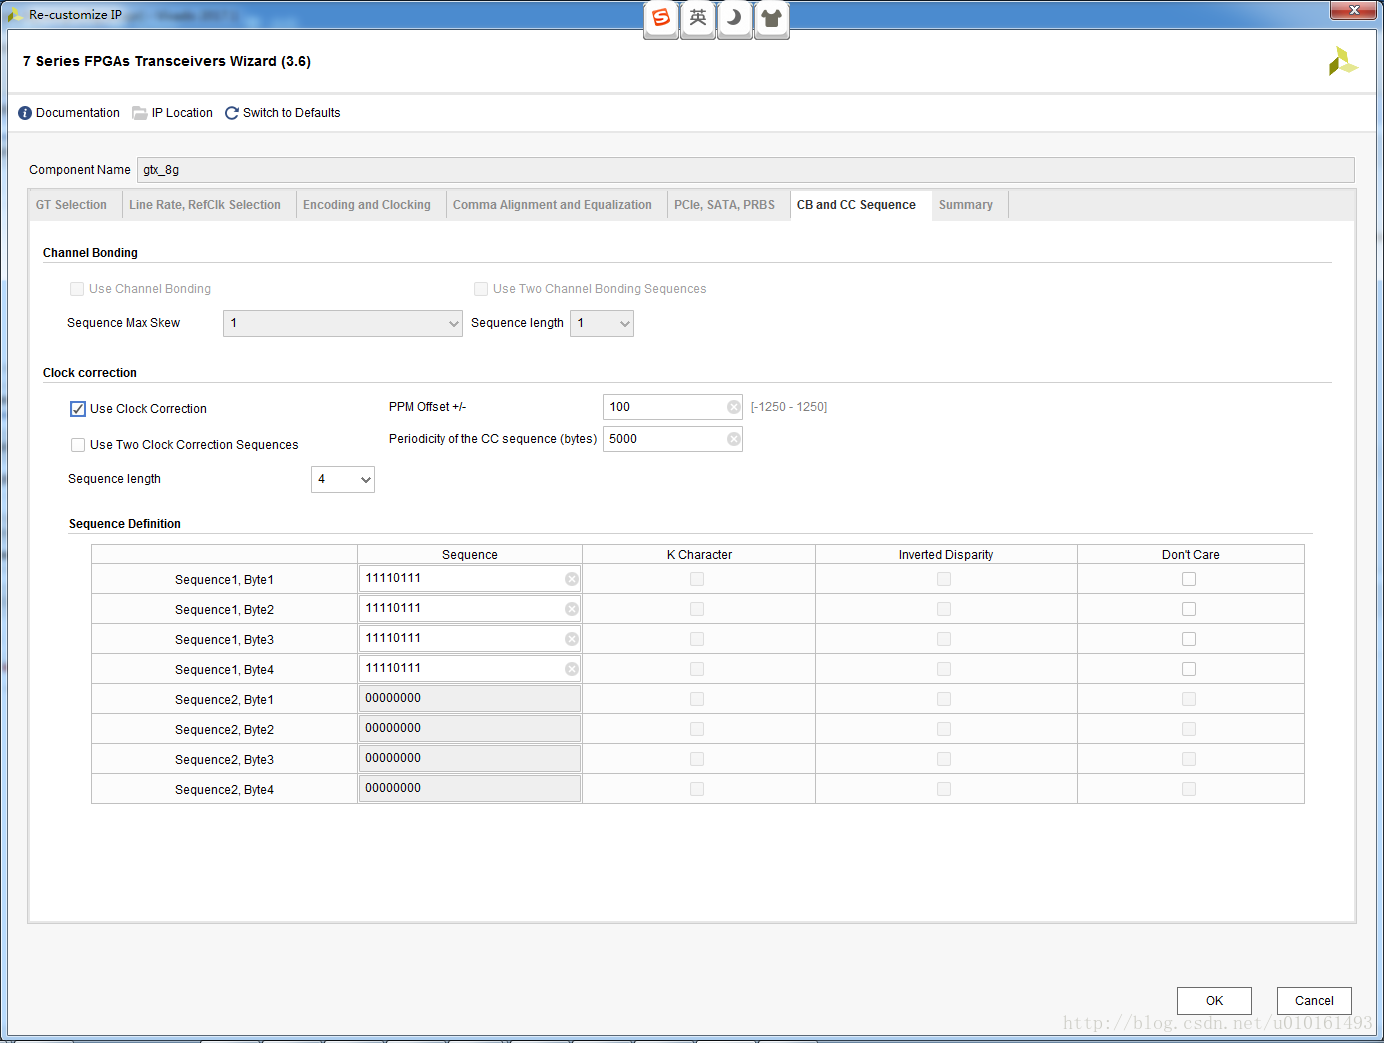Toggle Use Two Channel Bonding Sequences checkbox
The height and width of the screenshot is (1043, 1384).
[481, 289]
